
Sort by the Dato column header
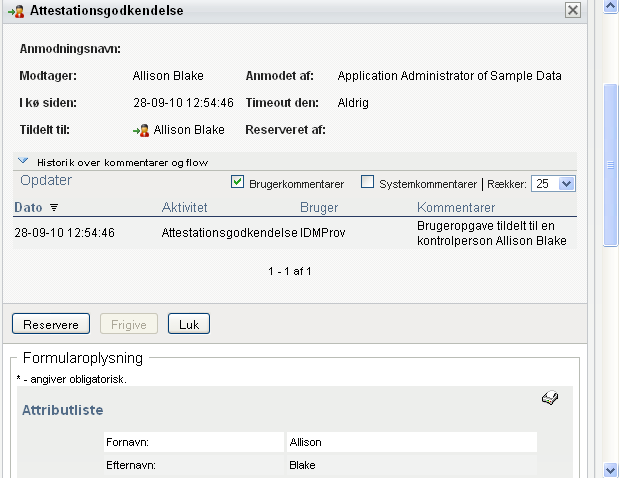[28, 208]
